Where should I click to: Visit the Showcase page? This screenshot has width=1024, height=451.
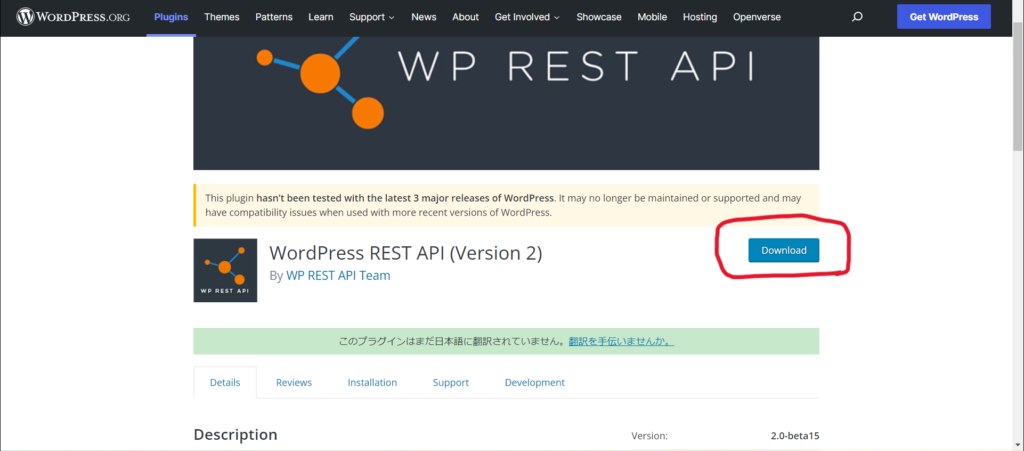click(599, 17)
